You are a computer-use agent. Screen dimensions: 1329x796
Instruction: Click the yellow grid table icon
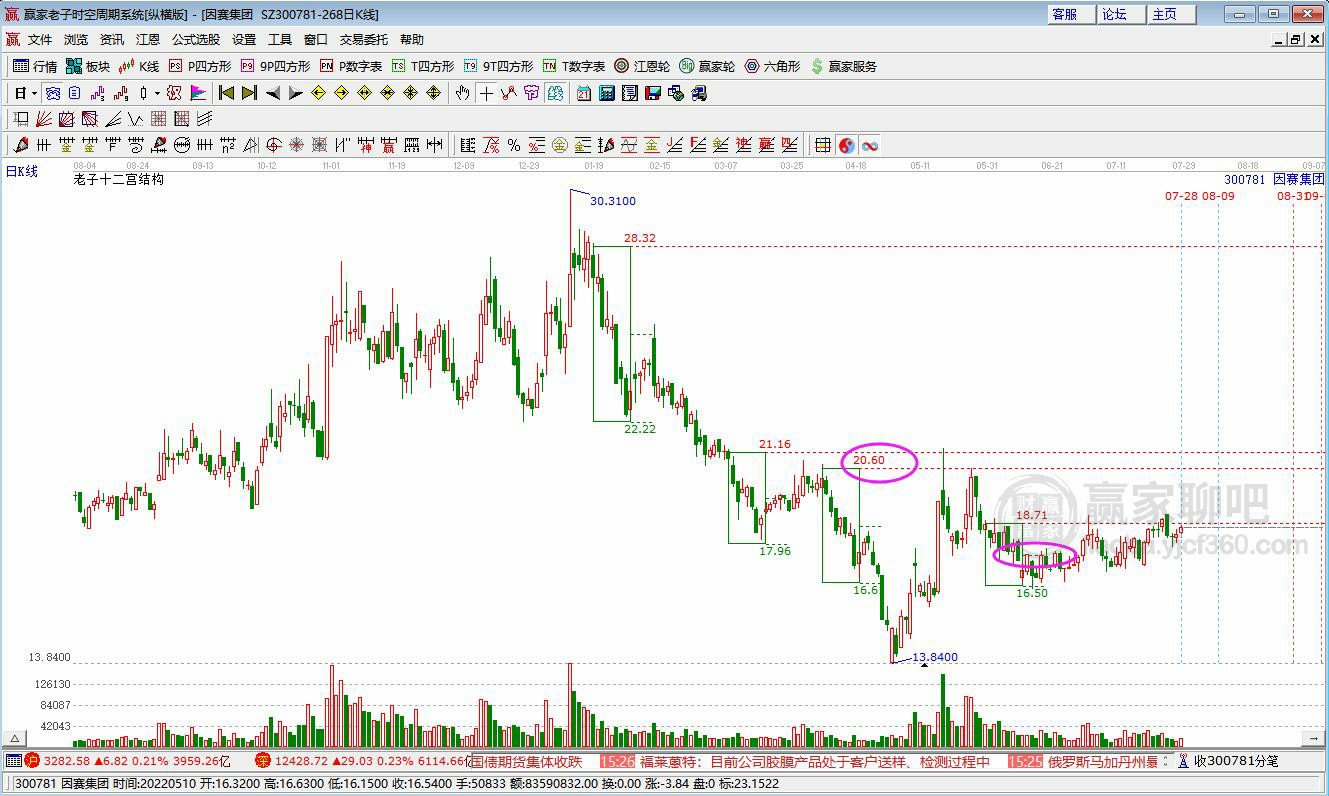click(823, 145)
